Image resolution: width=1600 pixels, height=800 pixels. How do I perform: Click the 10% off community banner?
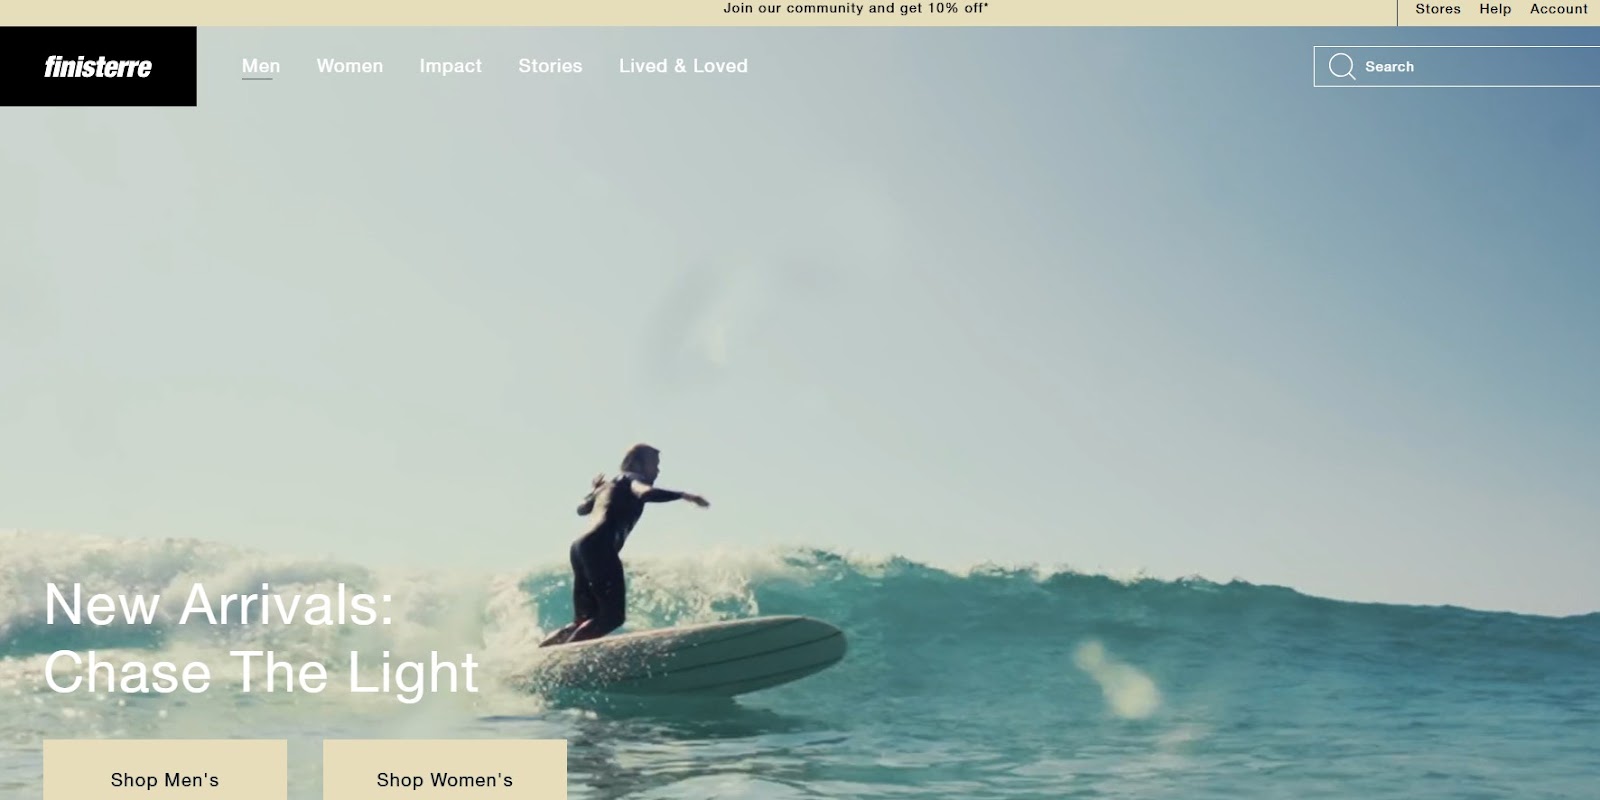pyautogui.click(x=856, y=8)
